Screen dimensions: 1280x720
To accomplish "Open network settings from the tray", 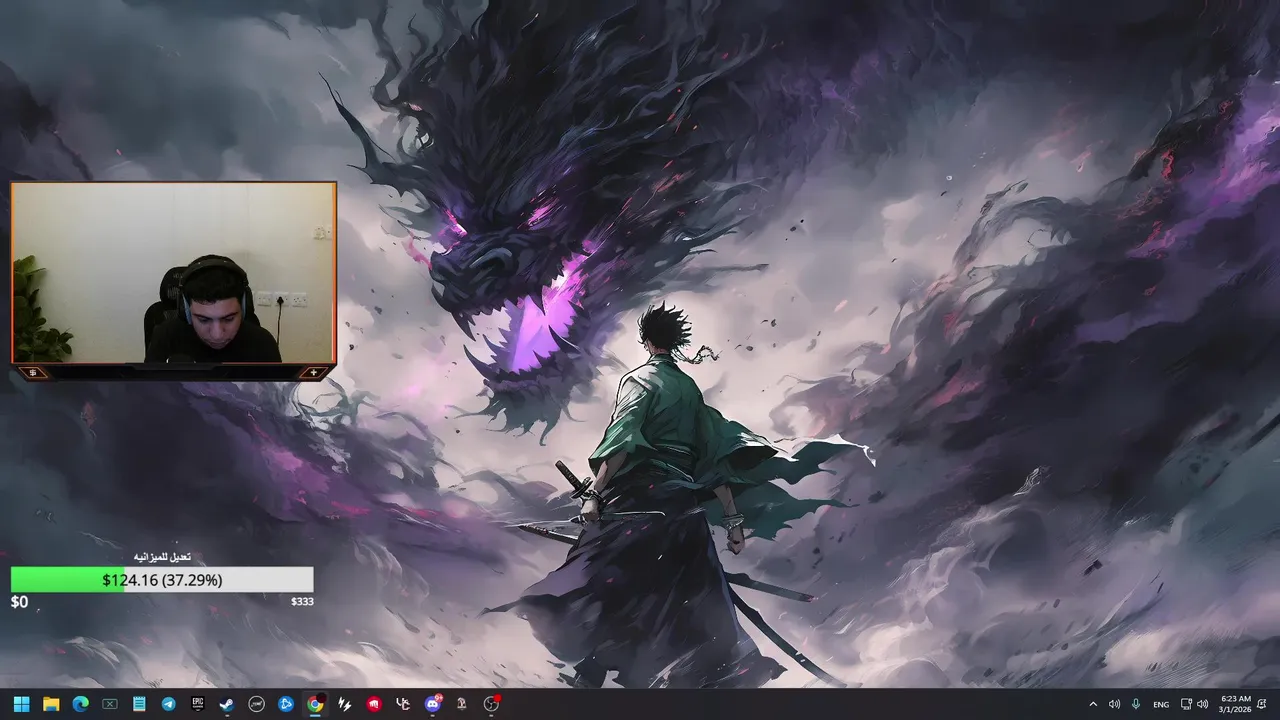I will (1186, 704).
